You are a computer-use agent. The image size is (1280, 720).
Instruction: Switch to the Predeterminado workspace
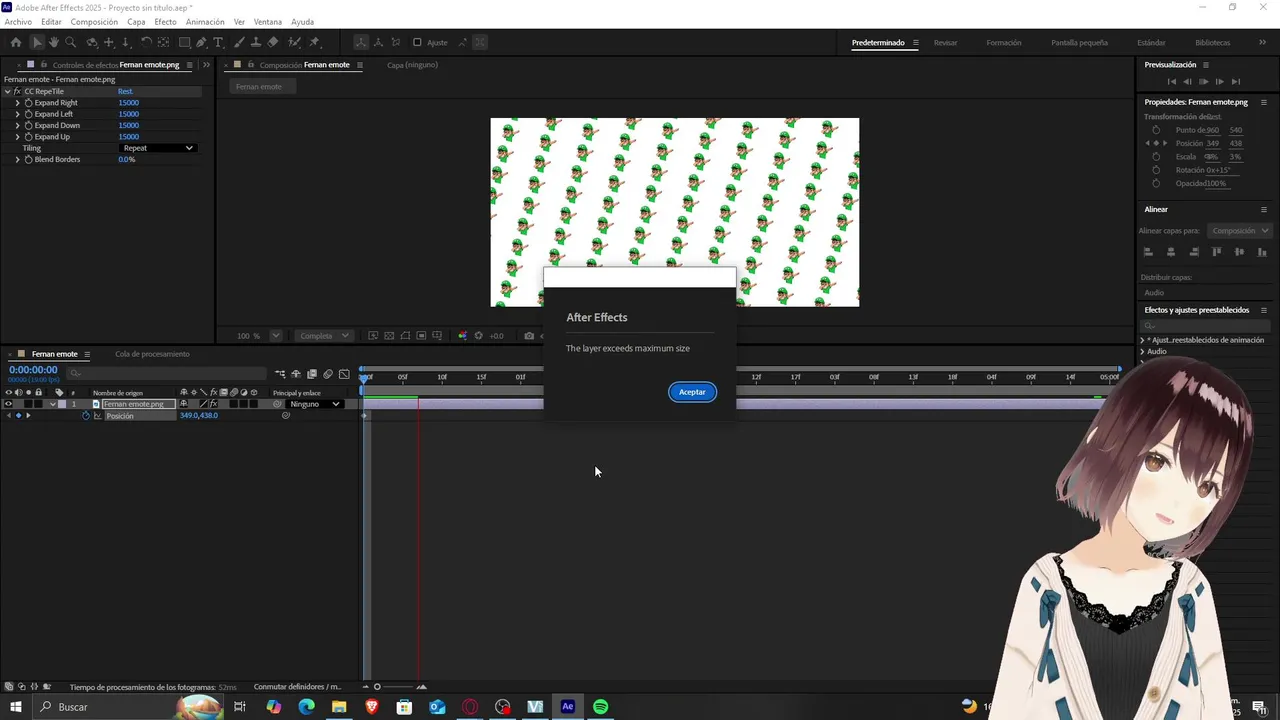(878, 43)
